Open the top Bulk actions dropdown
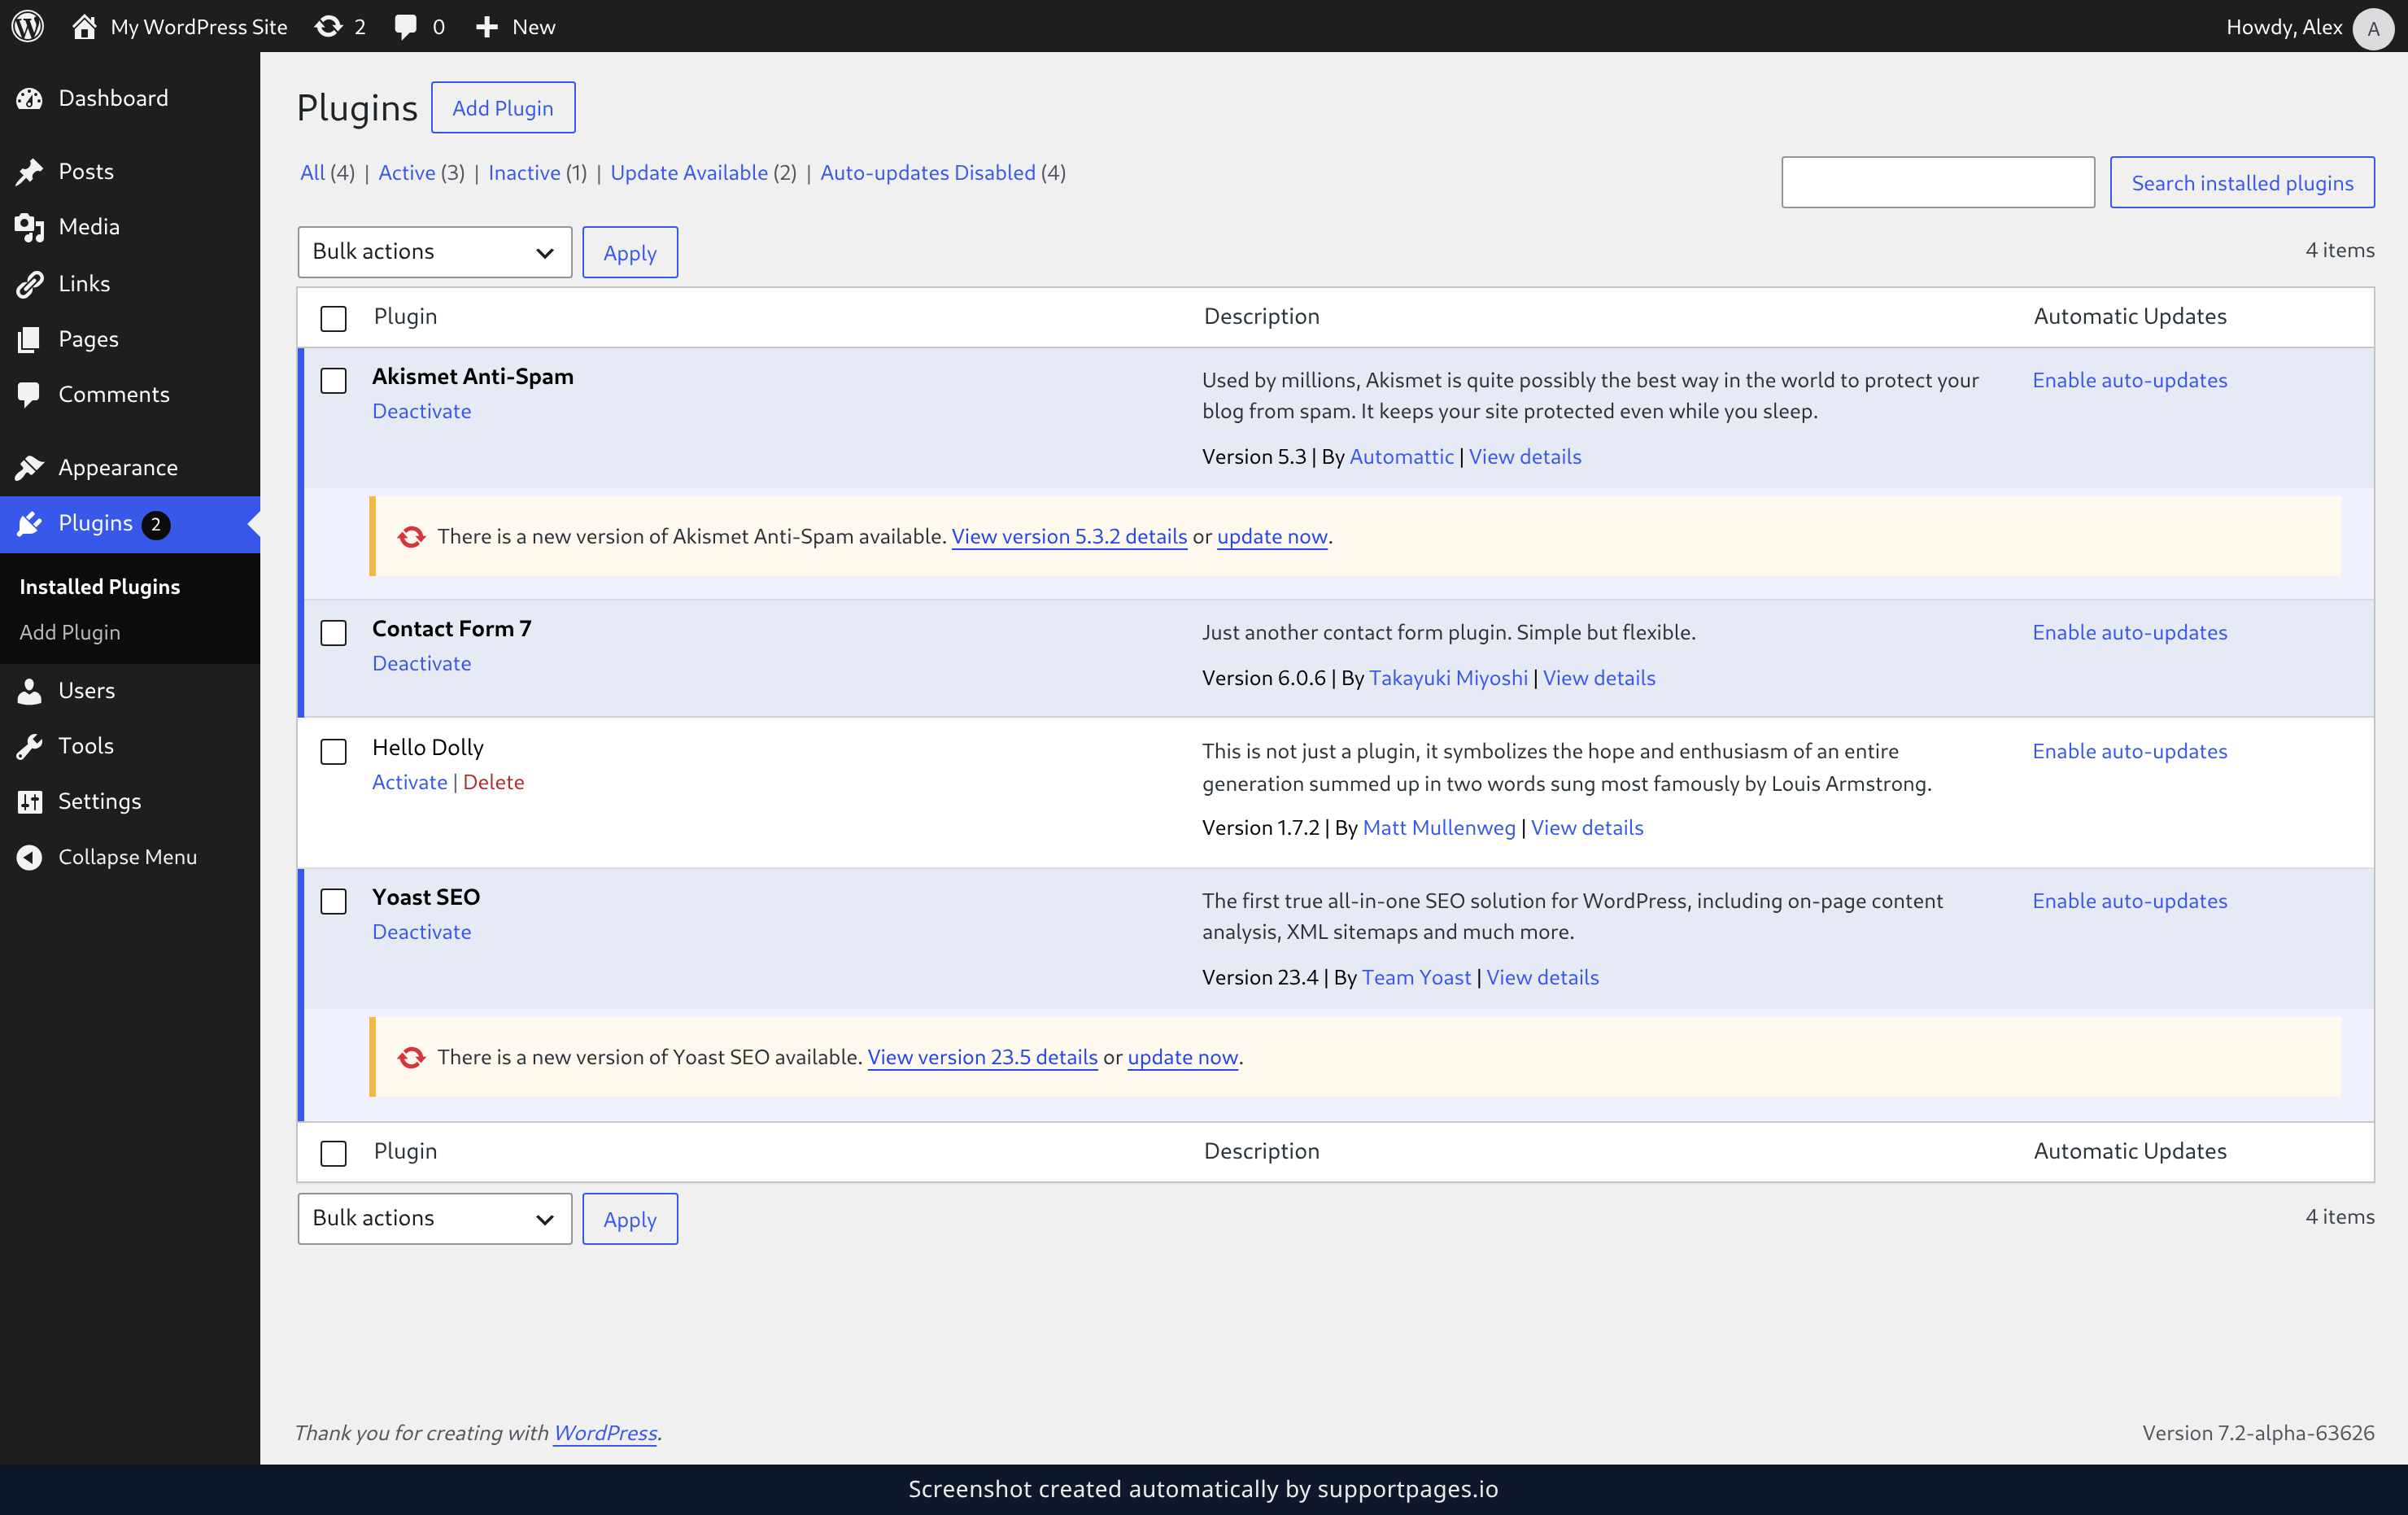This screenshot has width=2408, height=1515. coord(434,252)
